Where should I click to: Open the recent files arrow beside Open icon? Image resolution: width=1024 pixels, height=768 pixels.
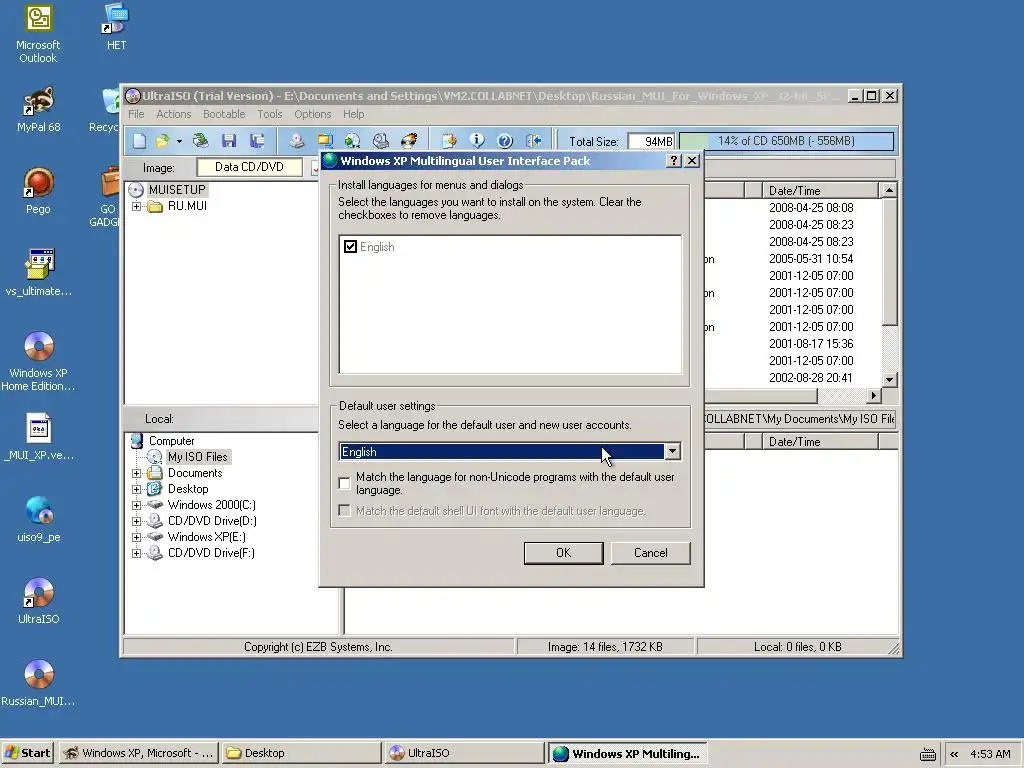(x=179, y=141)
